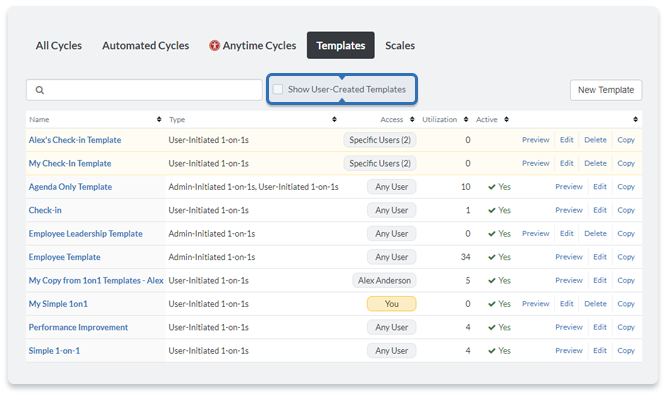Open My Copy from 1on1 Templates - Alex
This screenshot has width=667, height=398.
(x=96, y=280)
